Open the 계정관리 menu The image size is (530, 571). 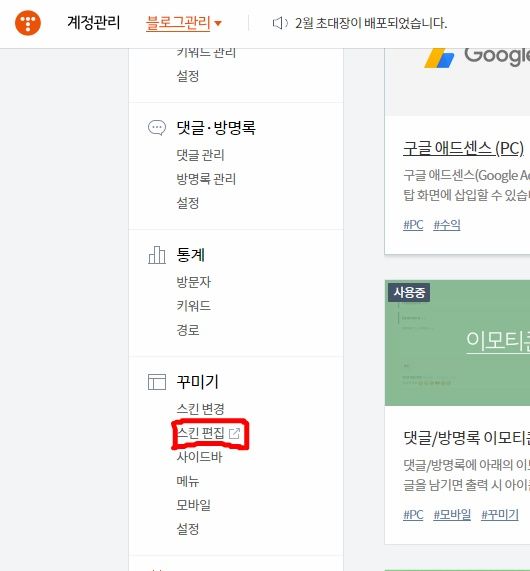point(94,23)
